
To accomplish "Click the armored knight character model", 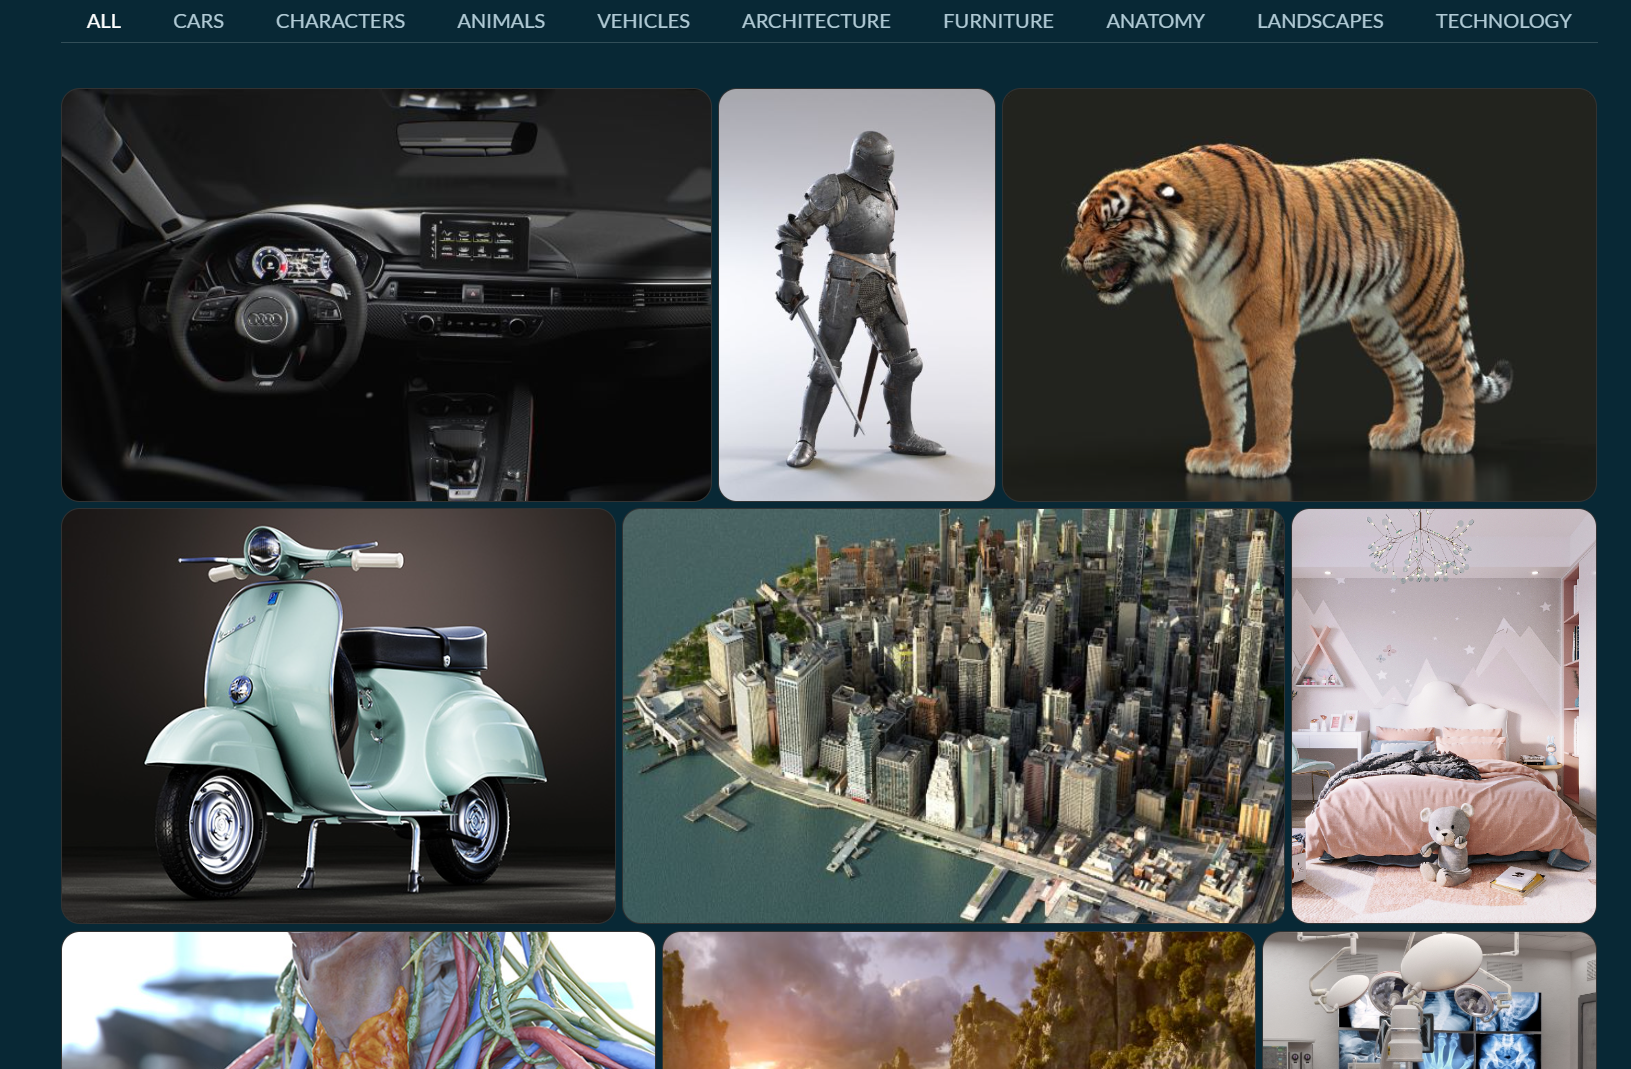I will [x=856, y=295].
